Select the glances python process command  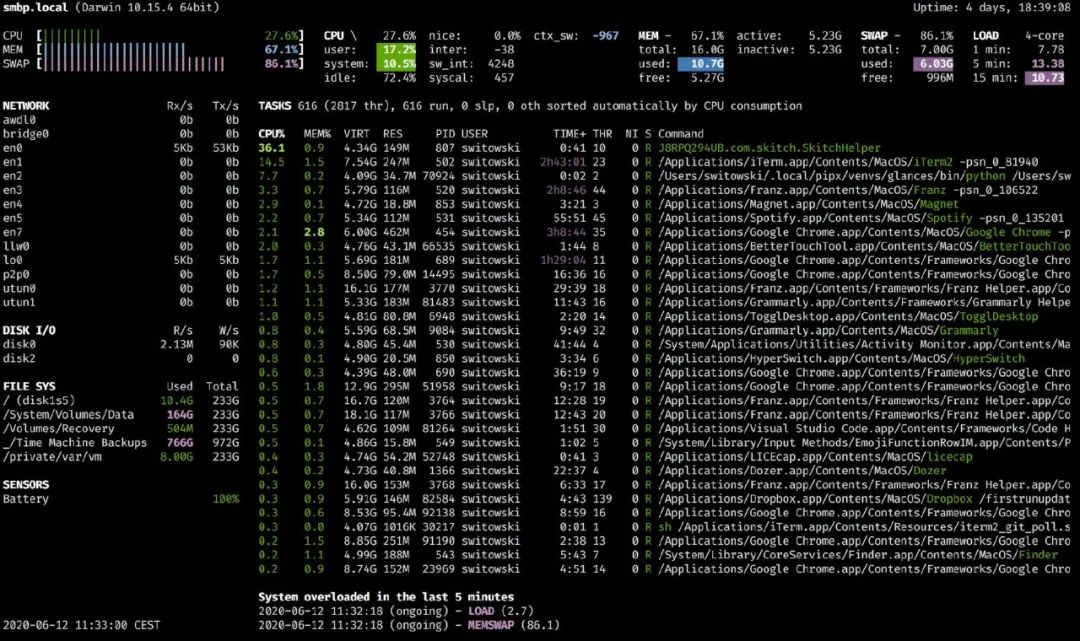pos(864,176)
